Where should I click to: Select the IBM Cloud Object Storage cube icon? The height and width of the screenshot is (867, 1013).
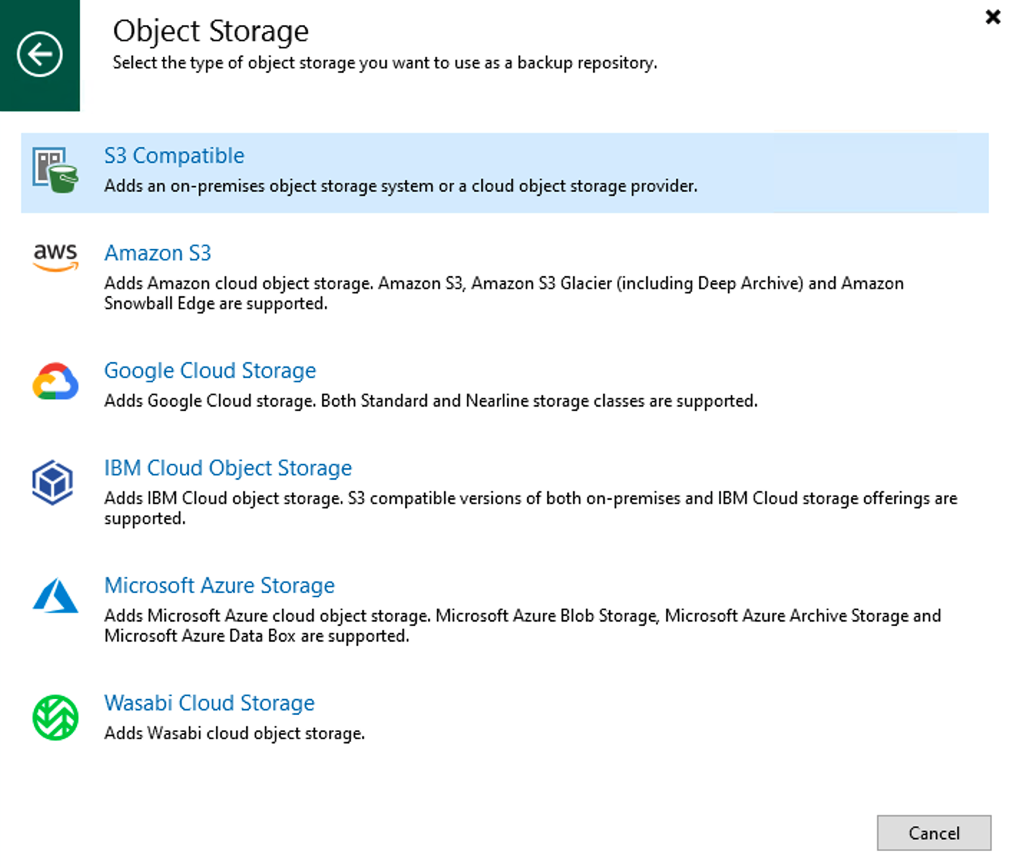53,482
